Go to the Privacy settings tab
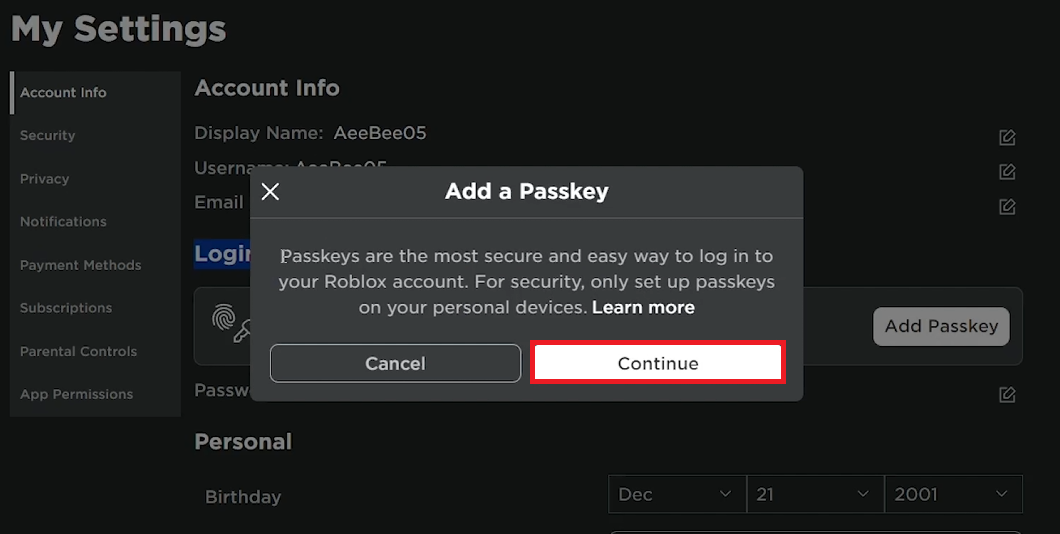The width and height of the screenshot is (1060, 534). [45, 179]
